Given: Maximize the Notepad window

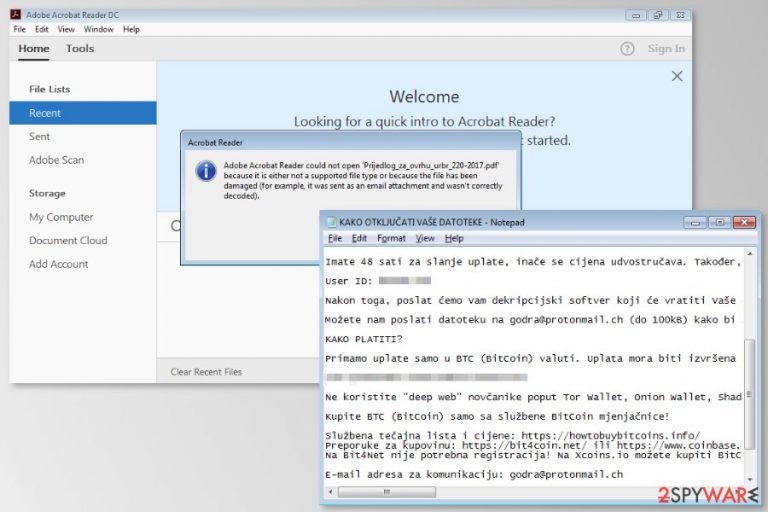Looking at the screenshot, I should [720, 222].
